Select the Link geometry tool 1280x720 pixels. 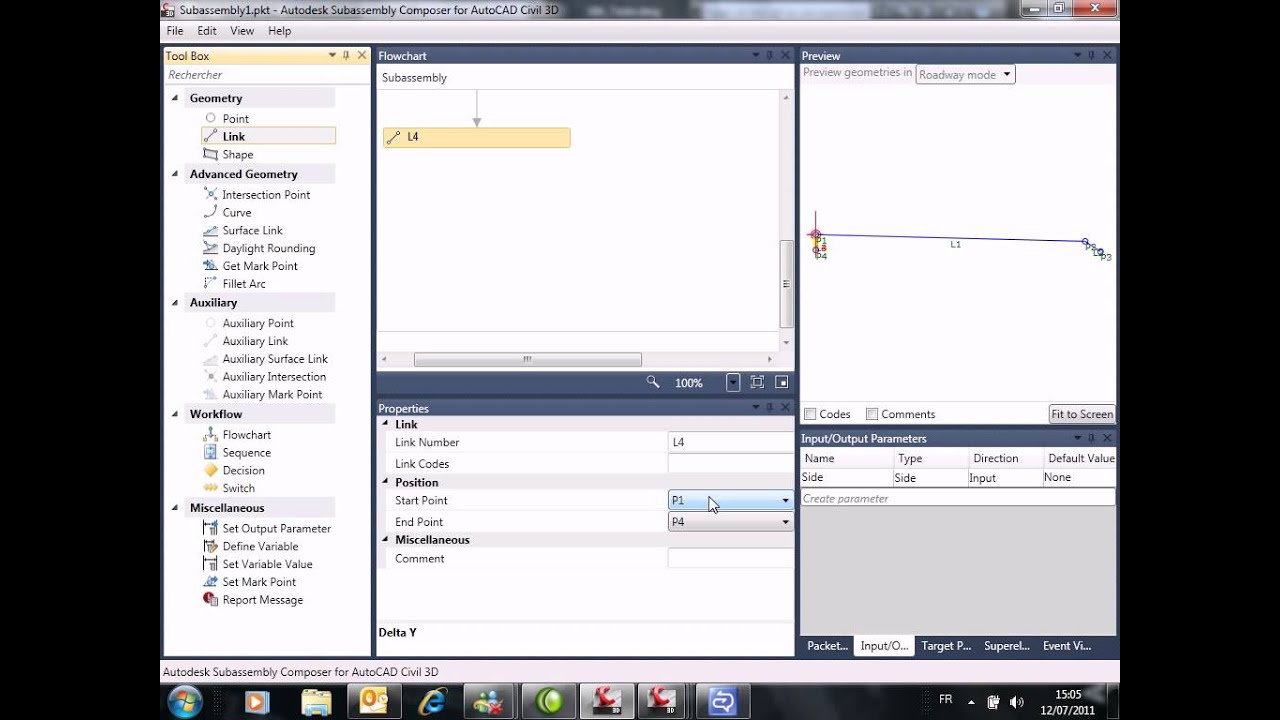(x=268, y=136)
